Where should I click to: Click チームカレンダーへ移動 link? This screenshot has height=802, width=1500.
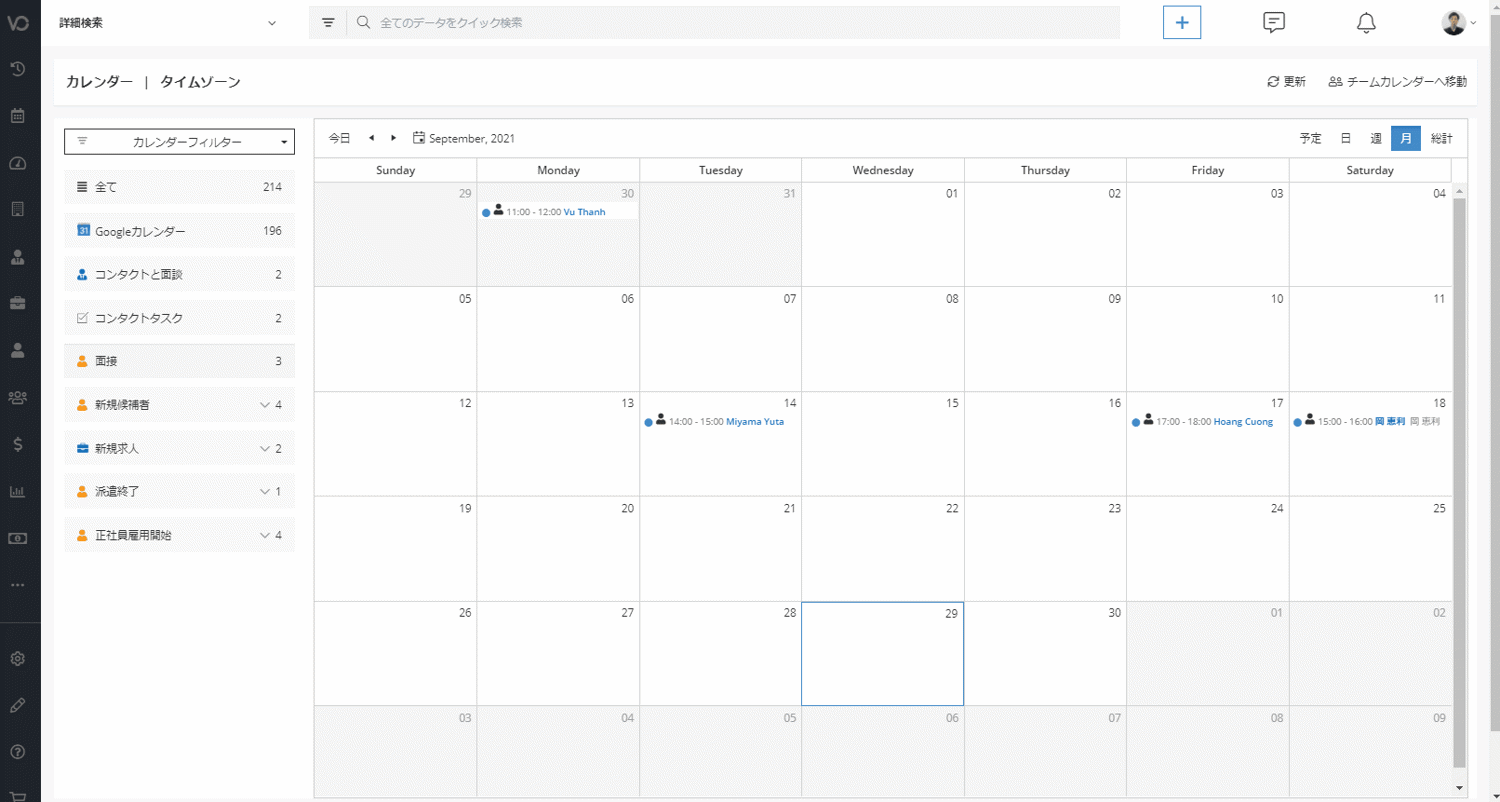[1398, 82]
